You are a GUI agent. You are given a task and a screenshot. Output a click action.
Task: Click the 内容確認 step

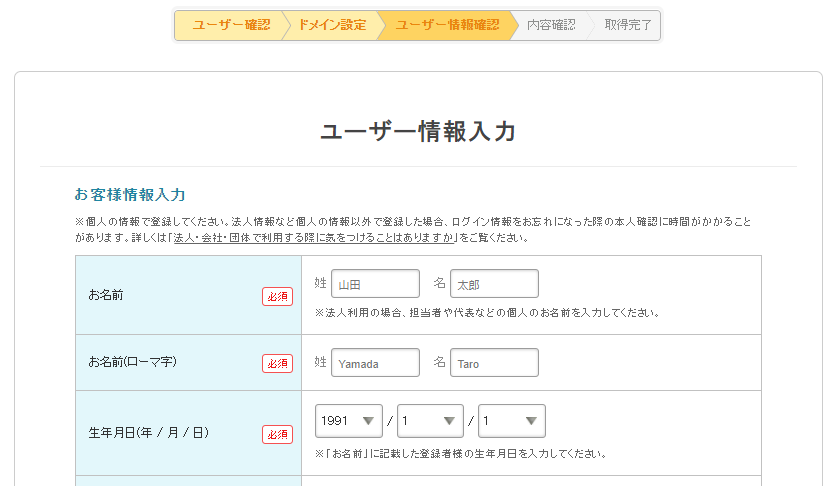(551, 25)
